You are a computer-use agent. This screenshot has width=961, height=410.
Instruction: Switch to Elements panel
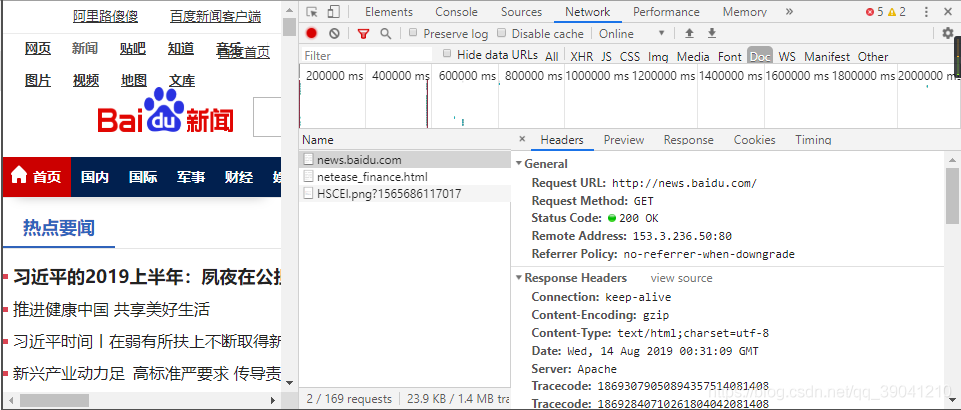(x=389, y=12)
